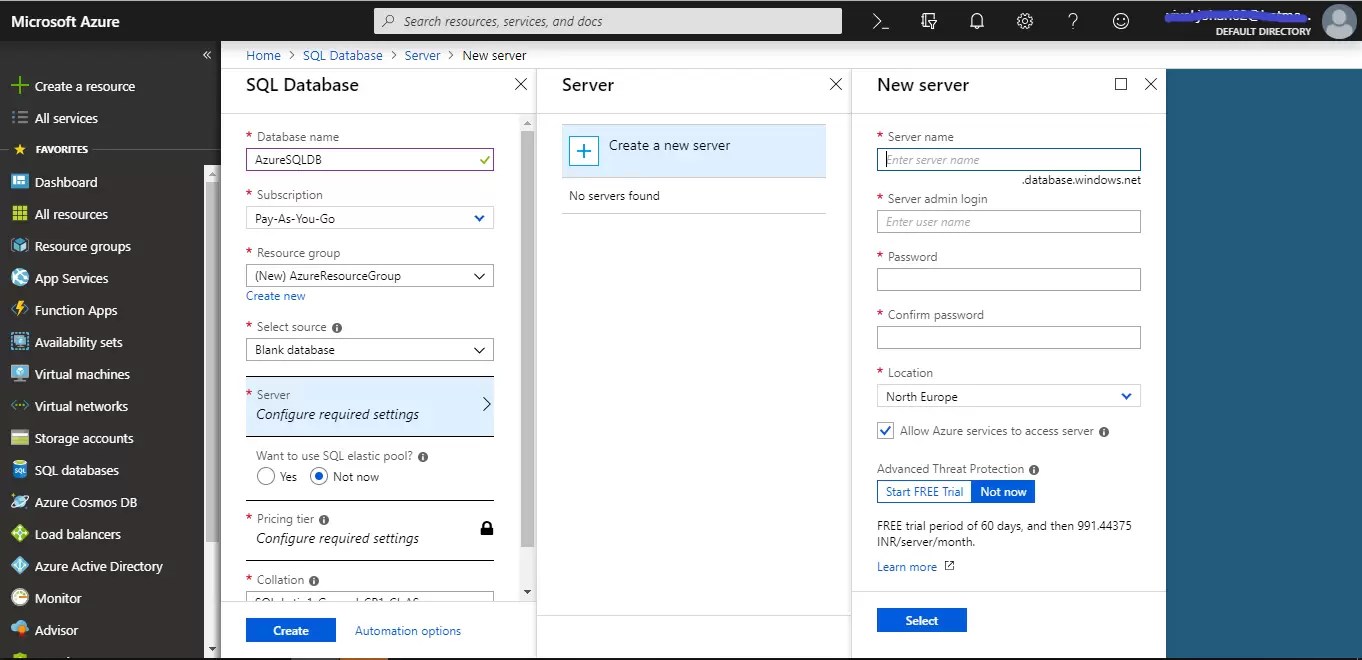This screenshot has height=660, width=1362.
Task: Open the directory and subscription filter icon
Action: click(x=929, y=21)
